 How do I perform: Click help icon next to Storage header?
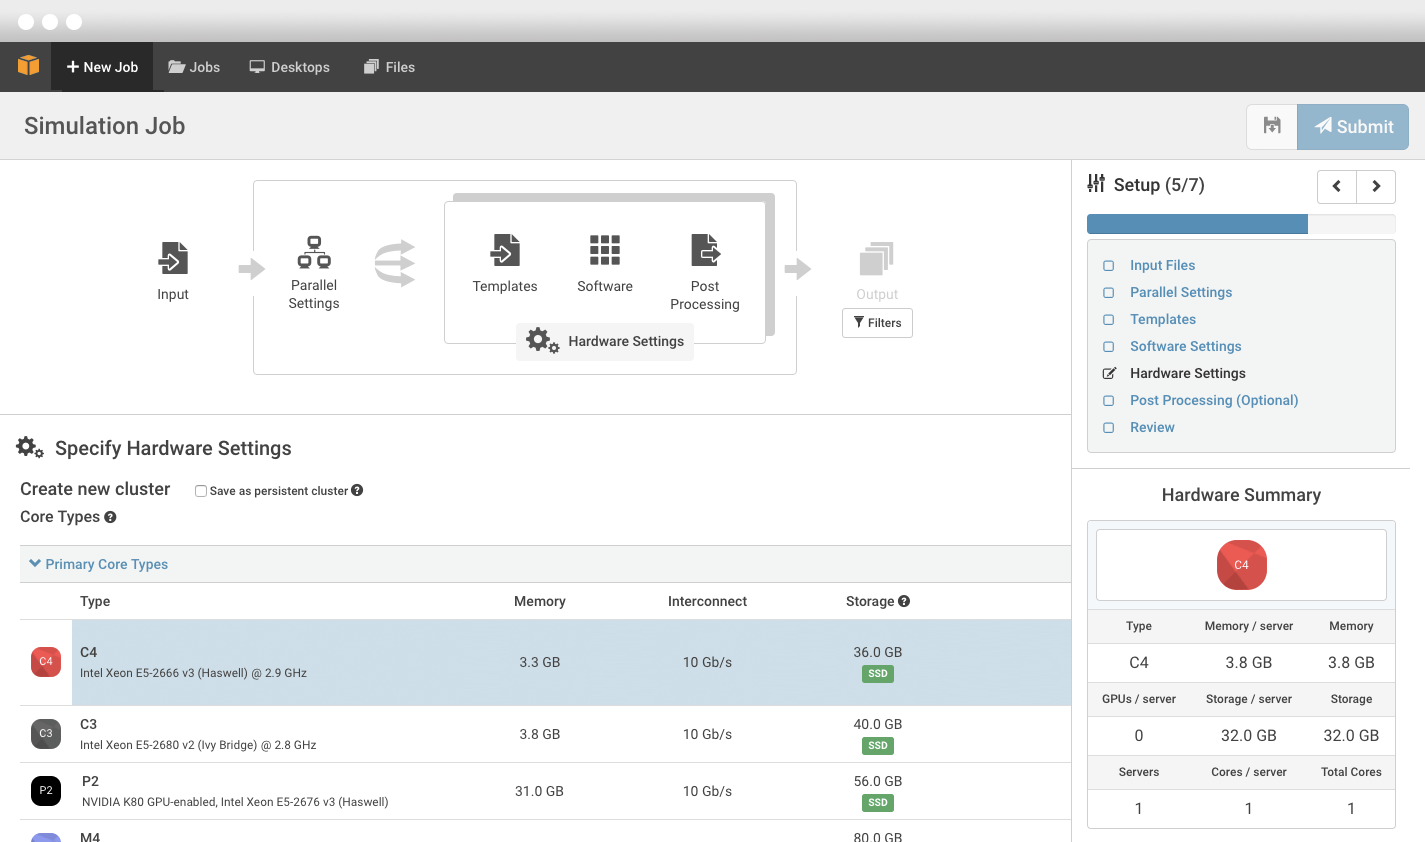(x=904, y=601)
